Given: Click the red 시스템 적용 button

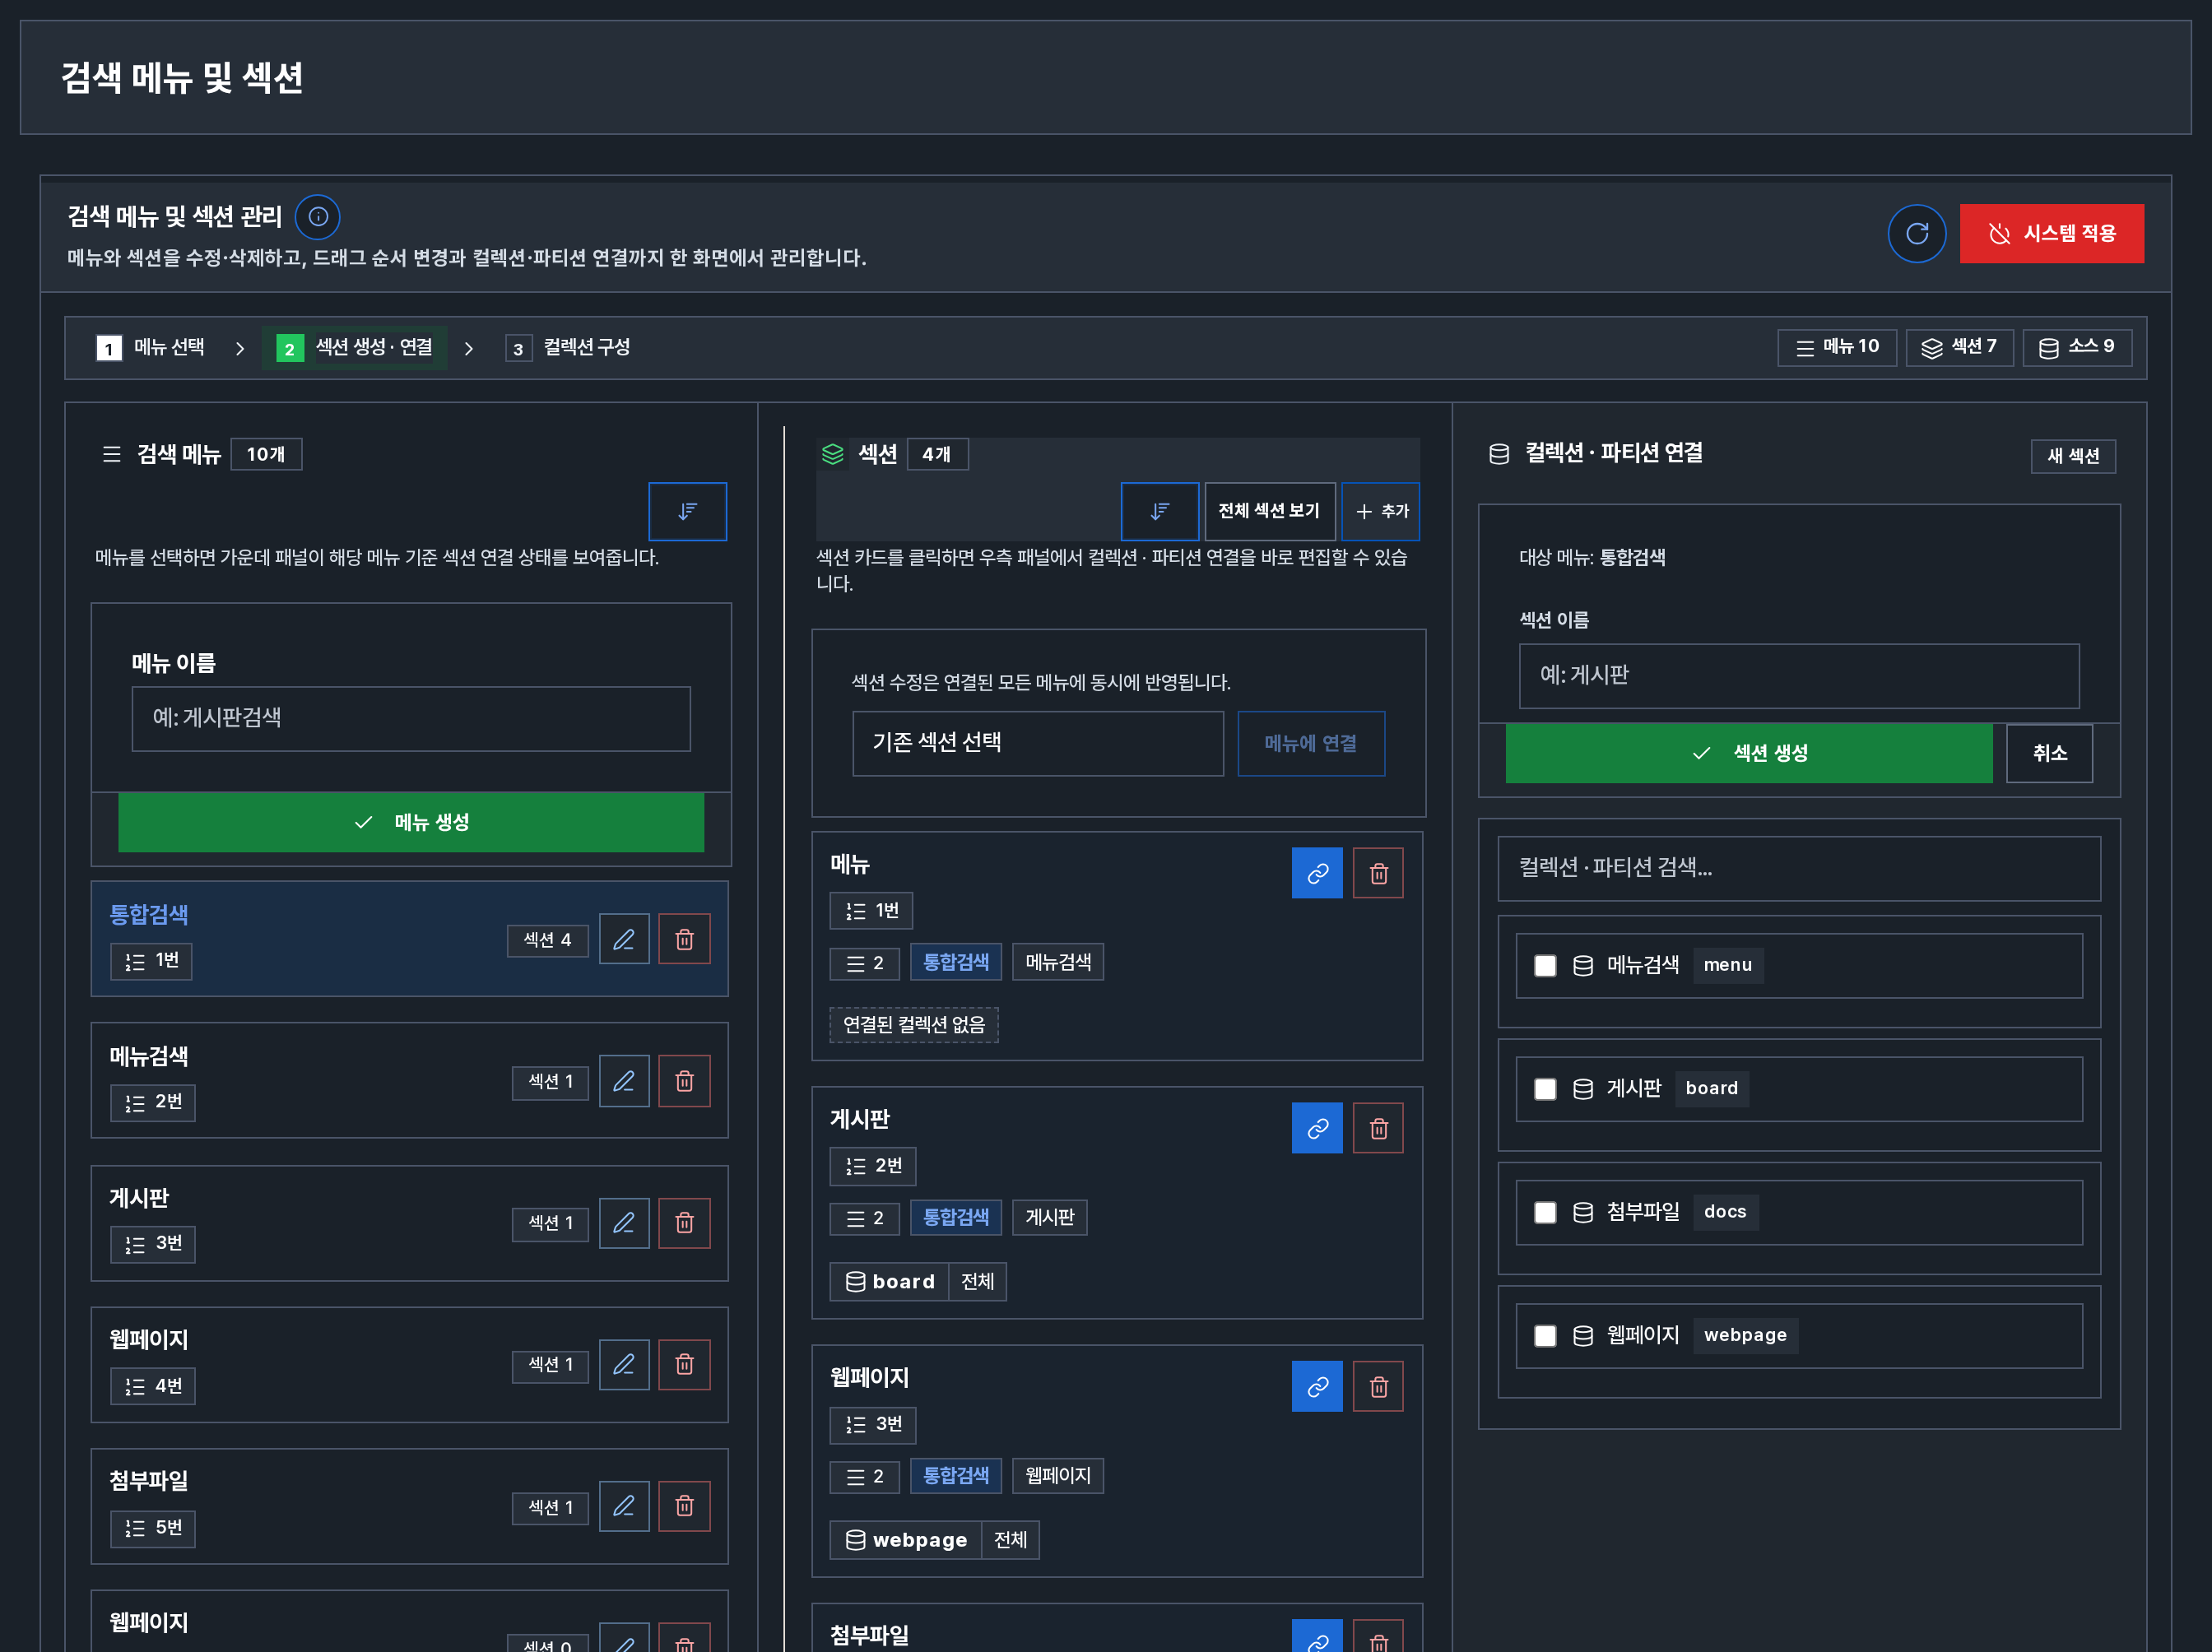Looking at the screenshot, I should click(2051, 233).
